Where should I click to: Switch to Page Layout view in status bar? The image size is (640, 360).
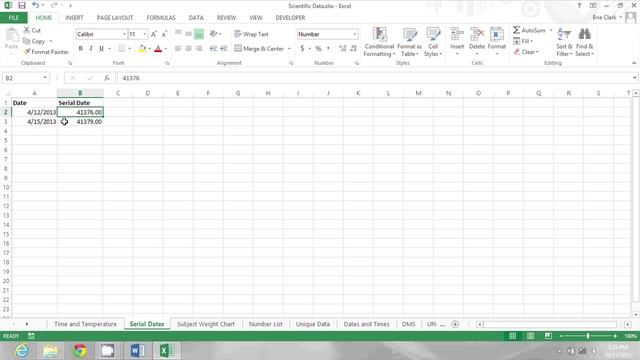pos(530,336)
